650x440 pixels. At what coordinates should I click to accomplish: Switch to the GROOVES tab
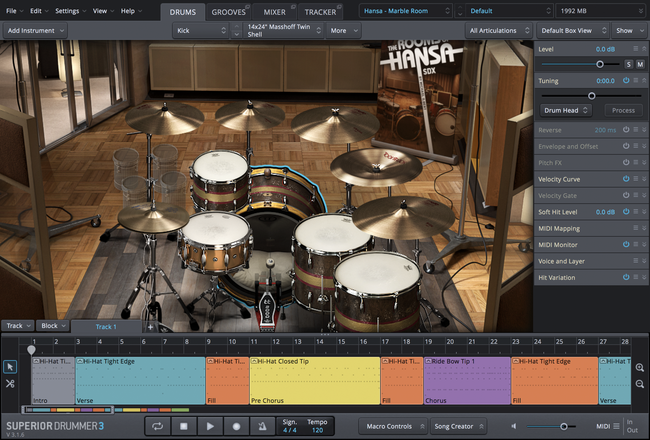(x=229, y=12)
